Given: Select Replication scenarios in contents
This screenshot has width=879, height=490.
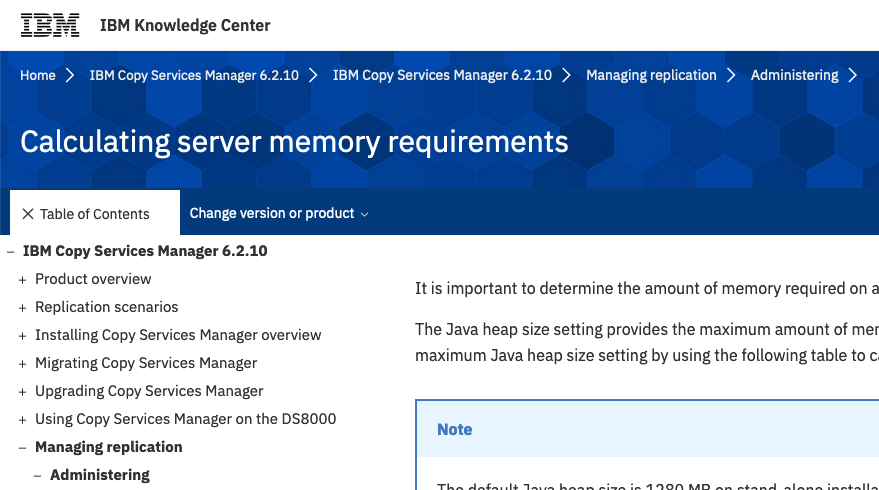Looking at the screenshot, I should [x=106, y=307].
